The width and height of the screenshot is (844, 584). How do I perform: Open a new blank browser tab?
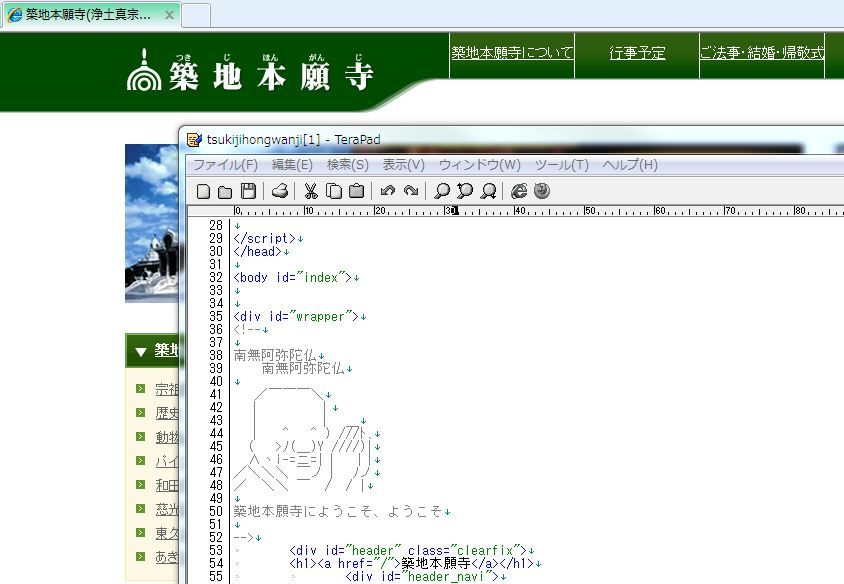[x=196, y=15]
